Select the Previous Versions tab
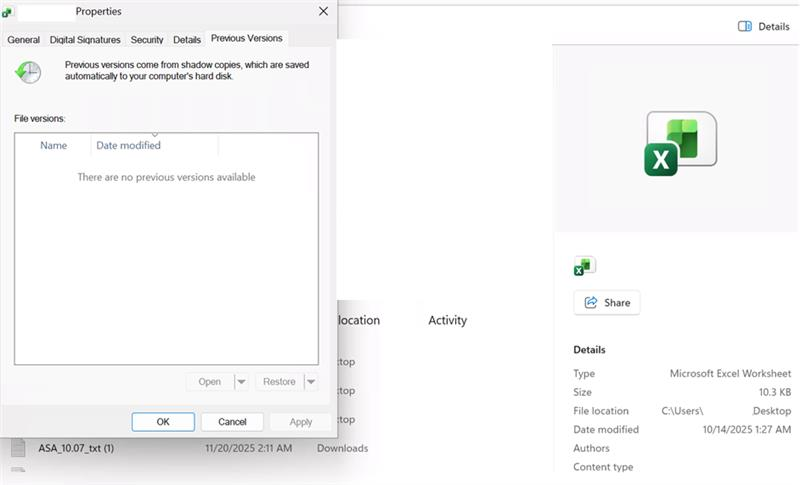 click(x=246, y=38)
